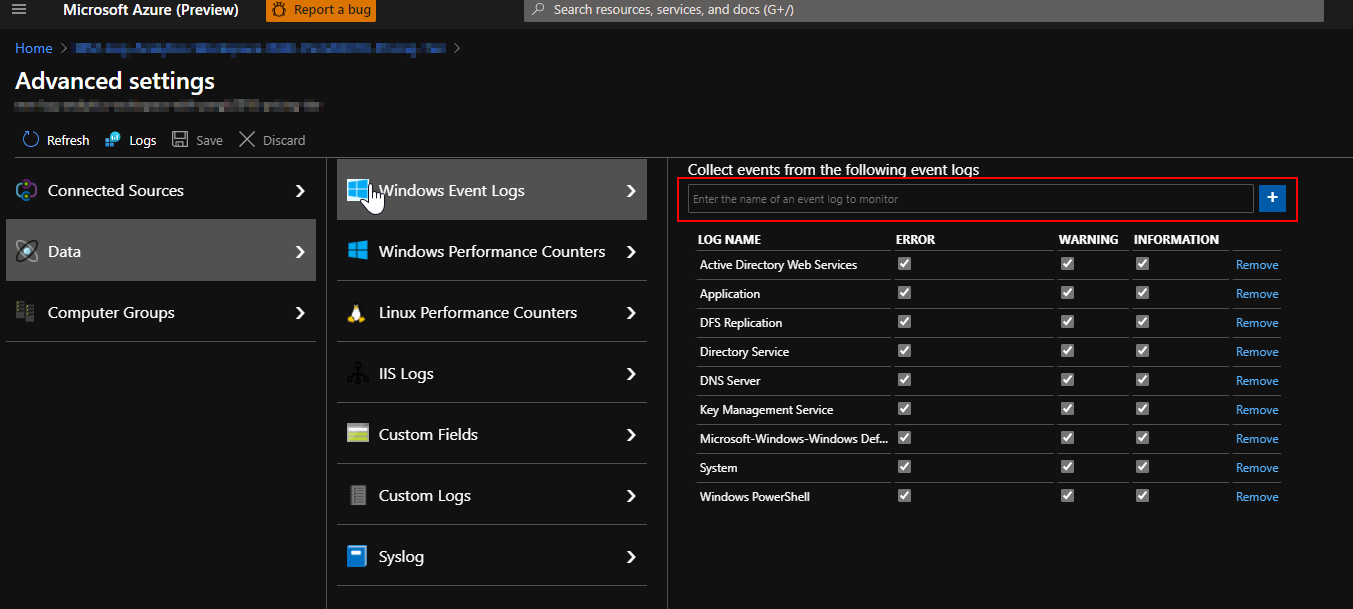
Task: Remove the Windows PowerShell log
Action: point(1257,497)
